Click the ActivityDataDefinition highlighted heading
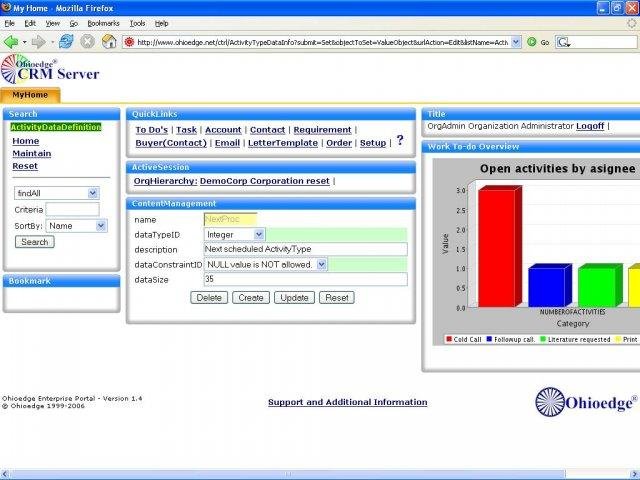Screen dimensions: 640x480 (x=56, y=127)
